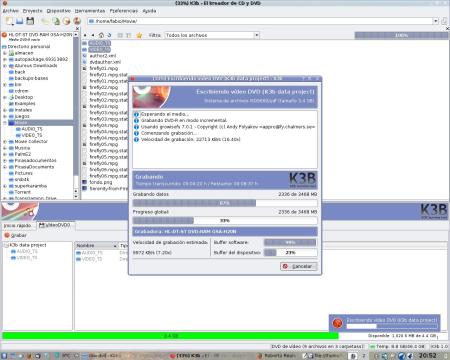This screenshot has width=450, height=360.
Task: Collapse the selected Movie folder node
Action: click(x=5, y=123)
